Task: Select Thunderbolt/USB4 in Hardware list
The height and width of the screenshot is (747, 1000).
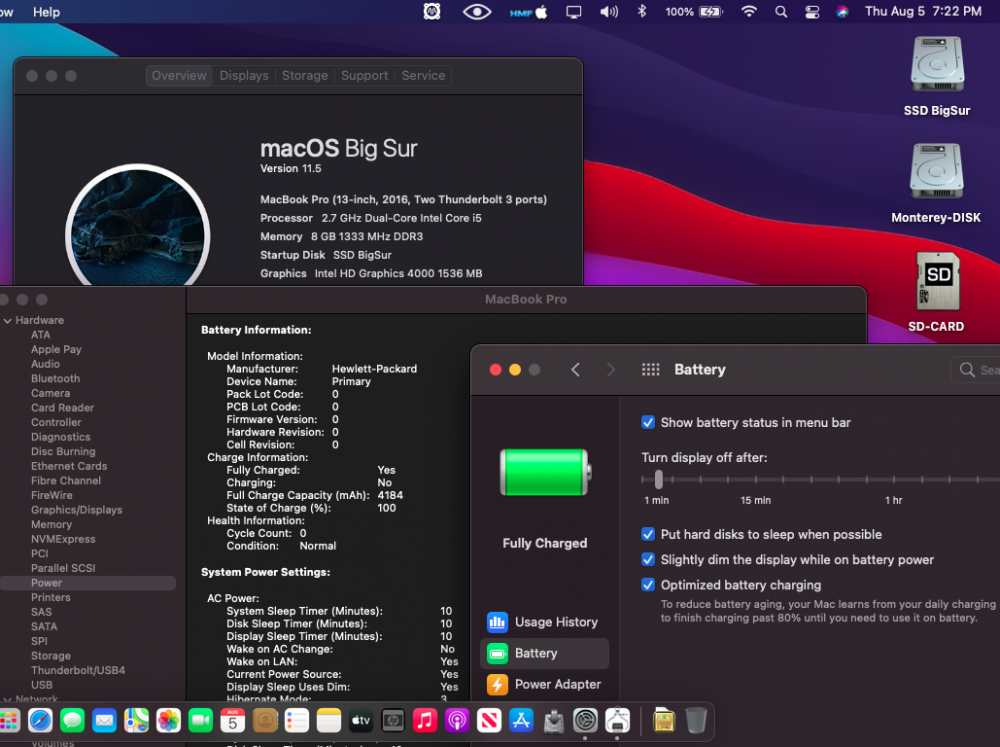Action: pyautogui.click(x=78, y=670)
